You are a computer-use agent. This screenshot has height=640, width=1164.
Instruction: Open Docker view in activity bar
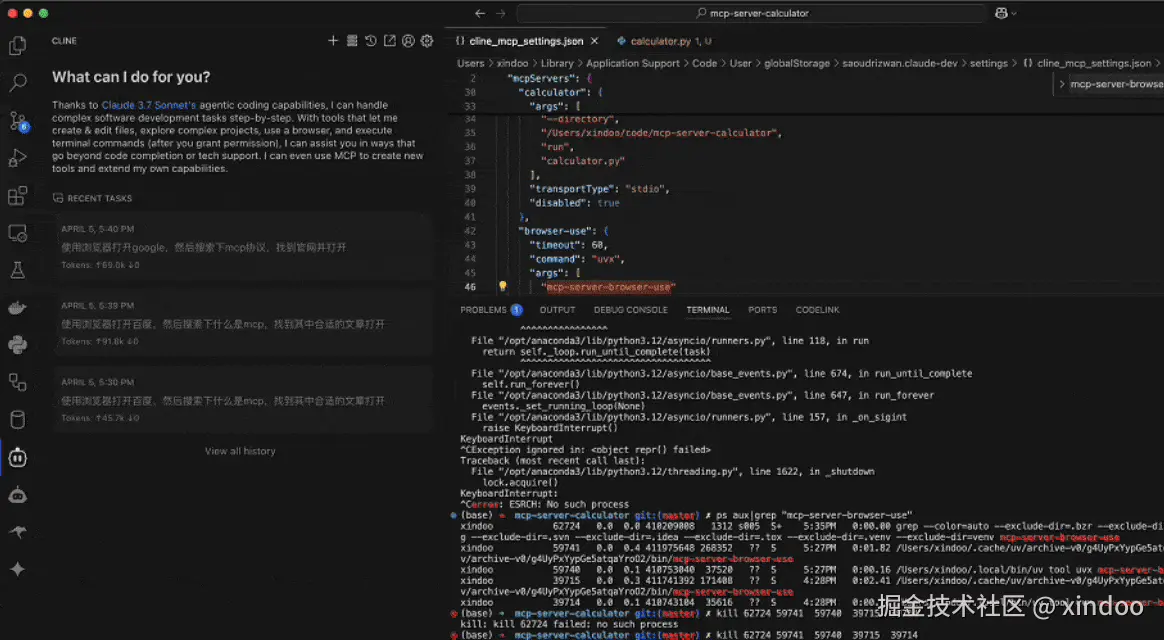17,308
